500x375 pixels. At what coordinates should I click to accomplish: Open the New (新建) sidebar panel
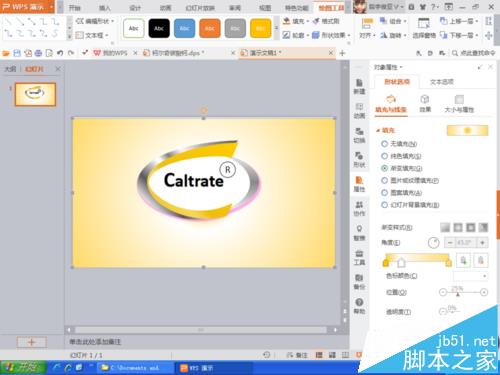pyautogui.click(x=359, y=86)
